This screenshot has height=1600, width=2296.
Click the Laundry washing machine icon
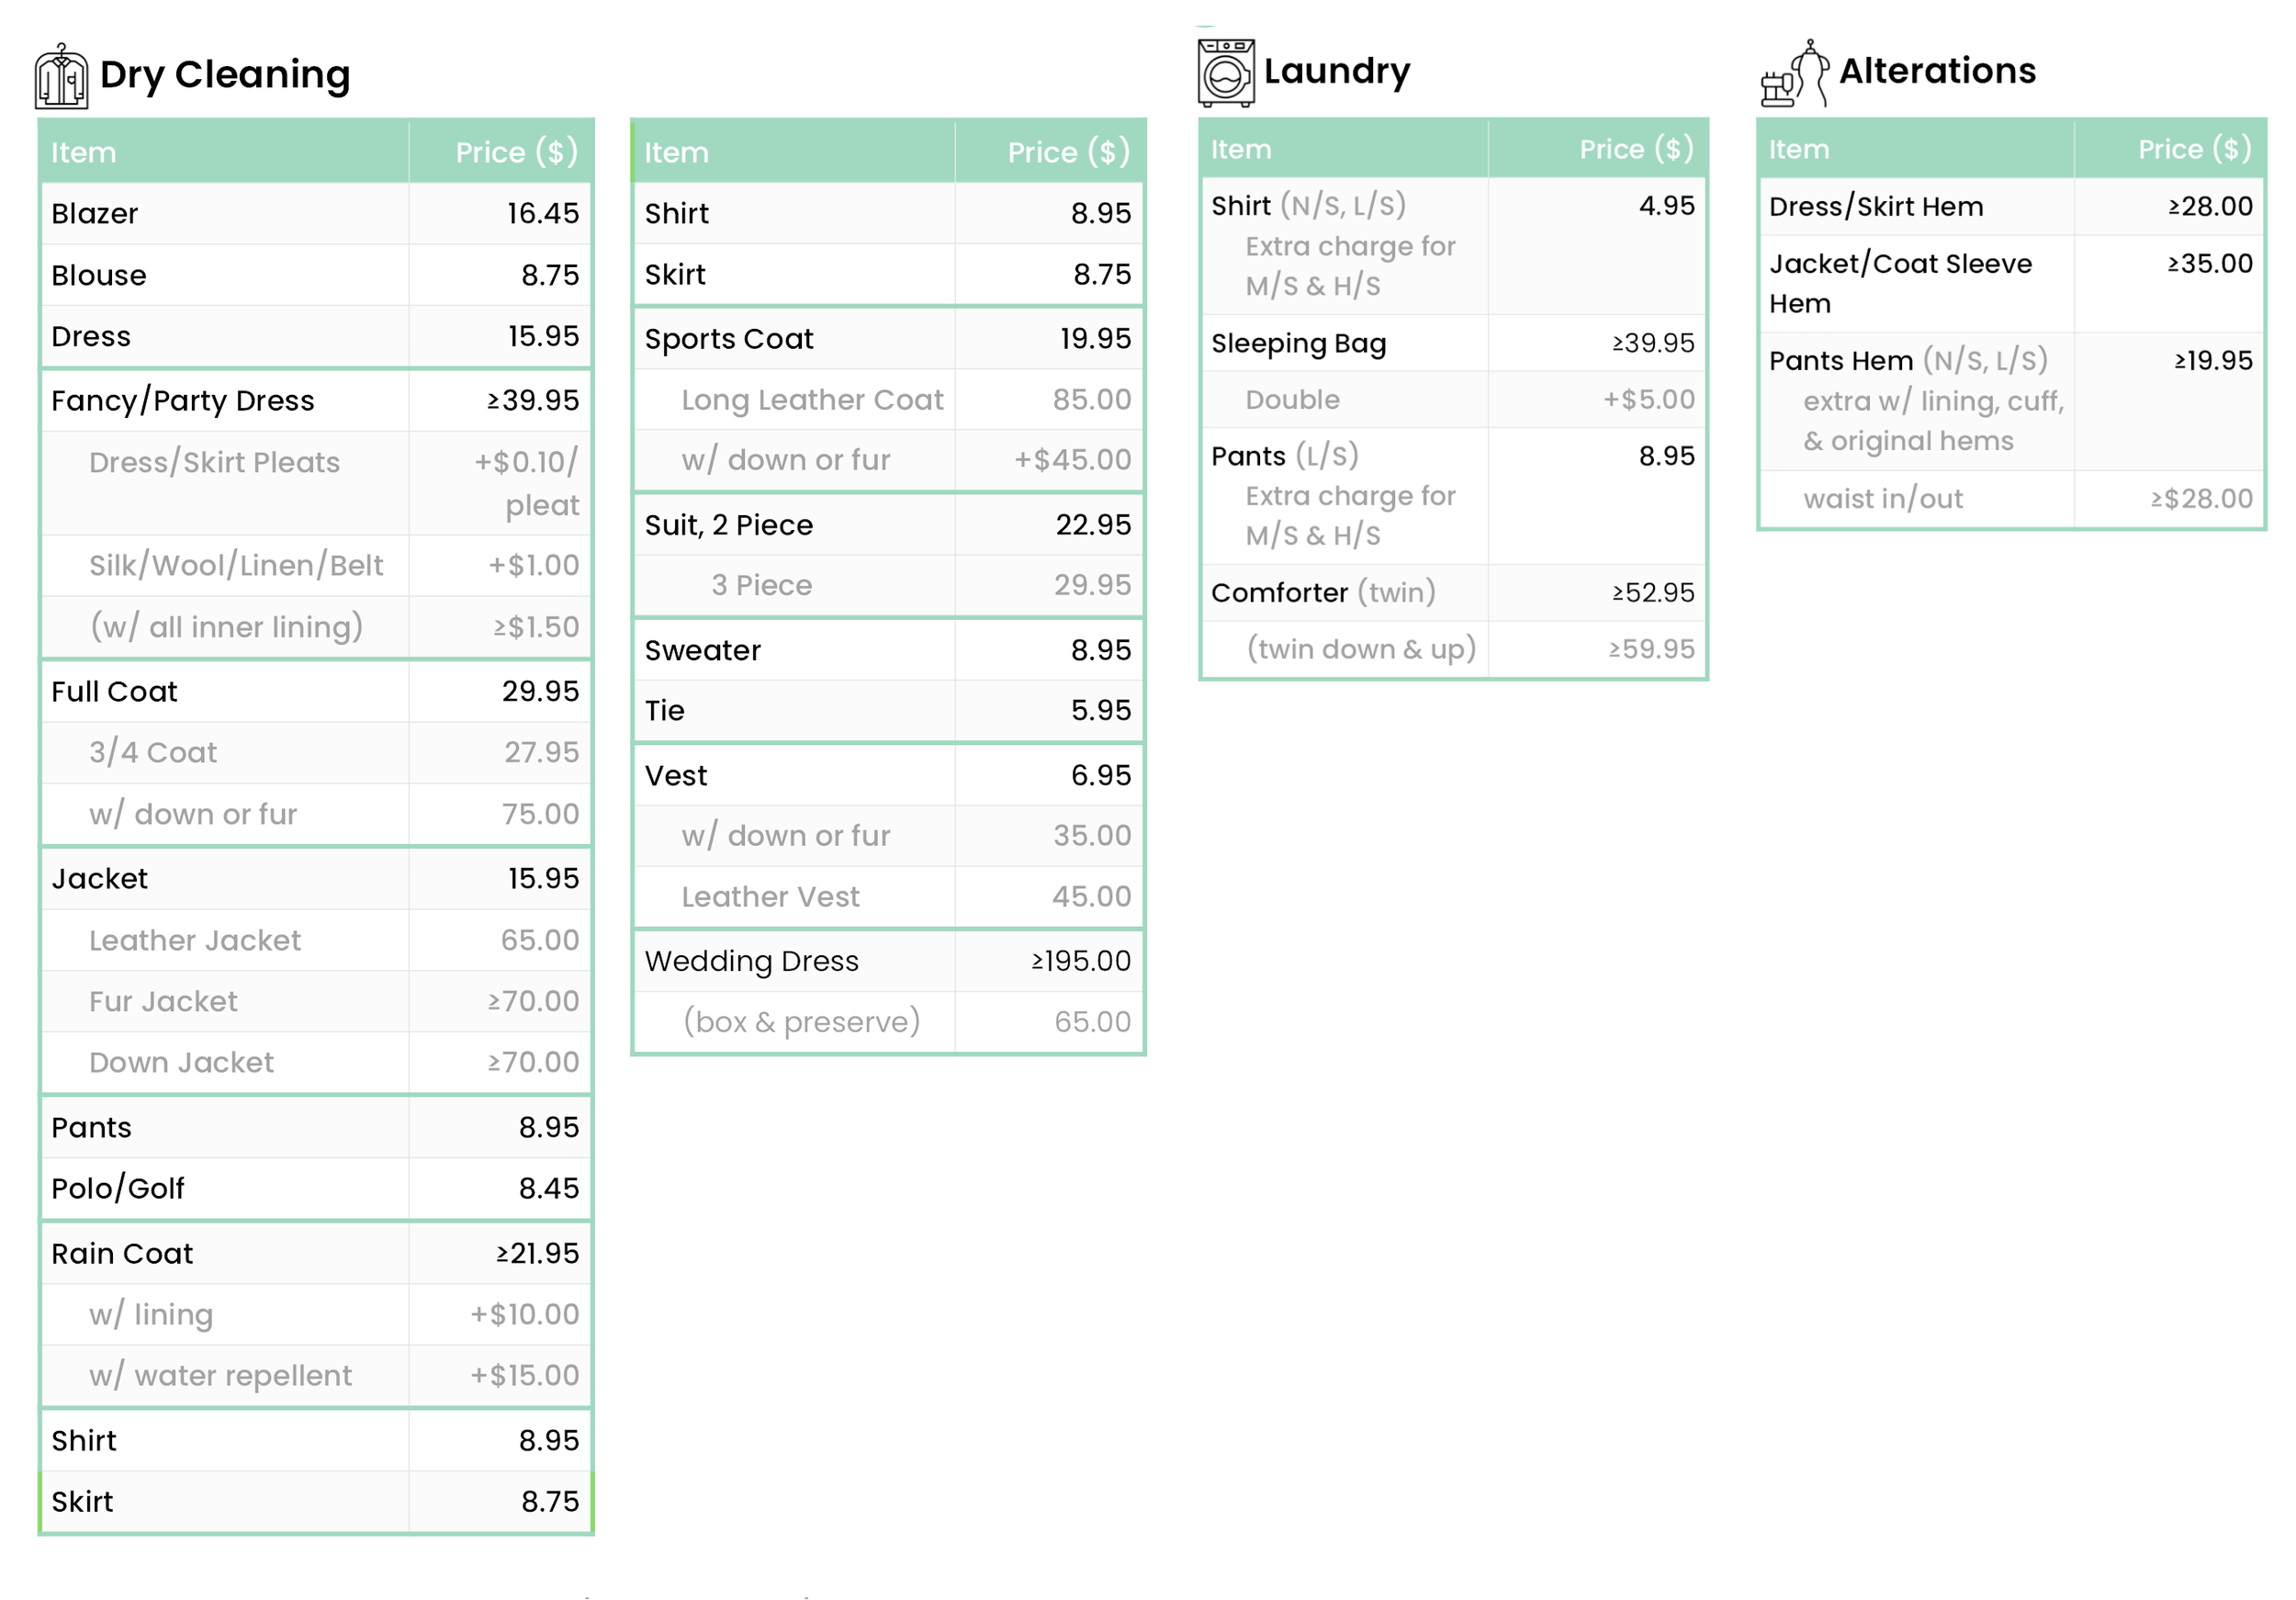pos(1225,73)
